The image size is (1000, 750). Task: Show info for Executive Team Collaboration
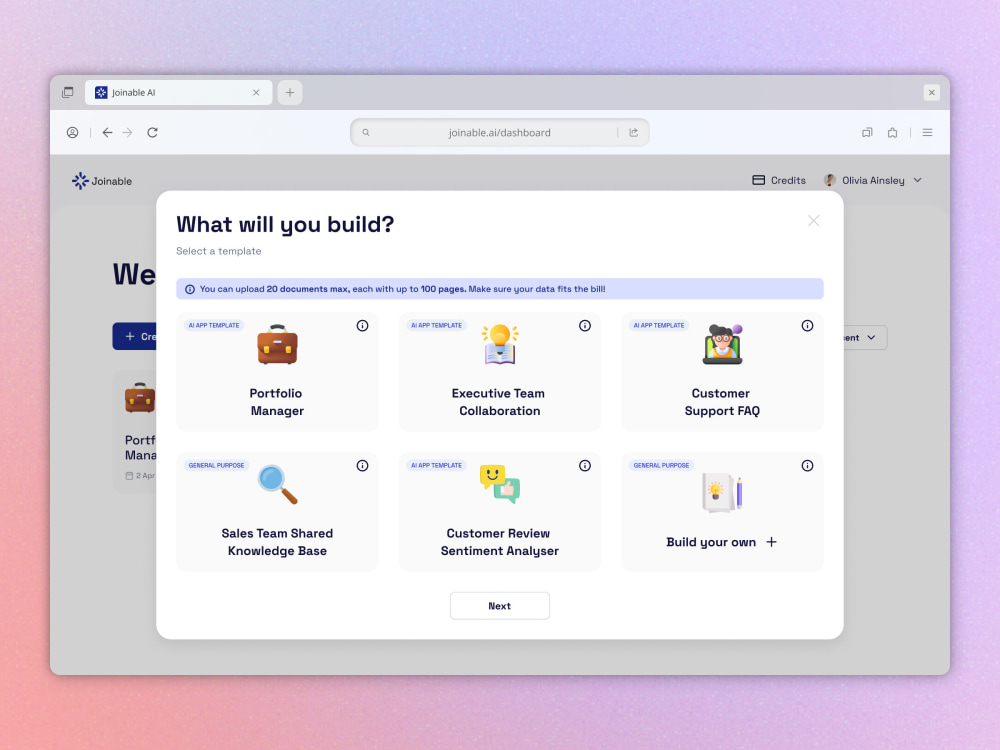click(585, 326)
